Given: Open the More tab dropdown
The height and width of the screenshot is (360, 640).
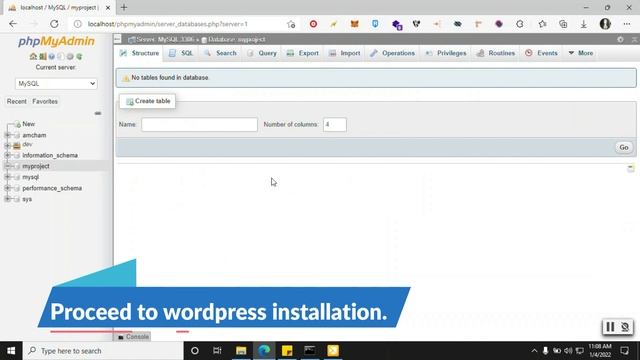Looking at the screenshot, I should pyautogui.click(x=581, y=53).
